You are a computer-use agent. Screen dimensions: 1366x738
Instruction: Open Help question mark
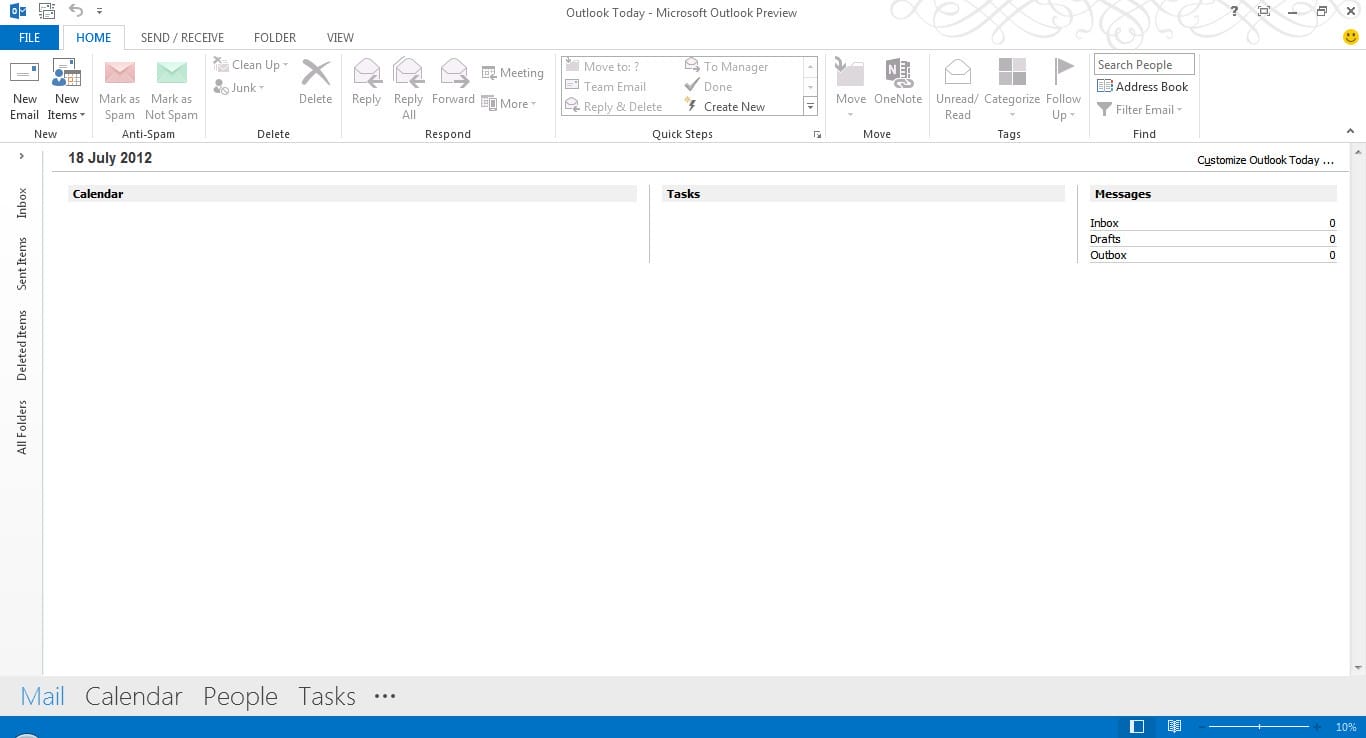1234,11
